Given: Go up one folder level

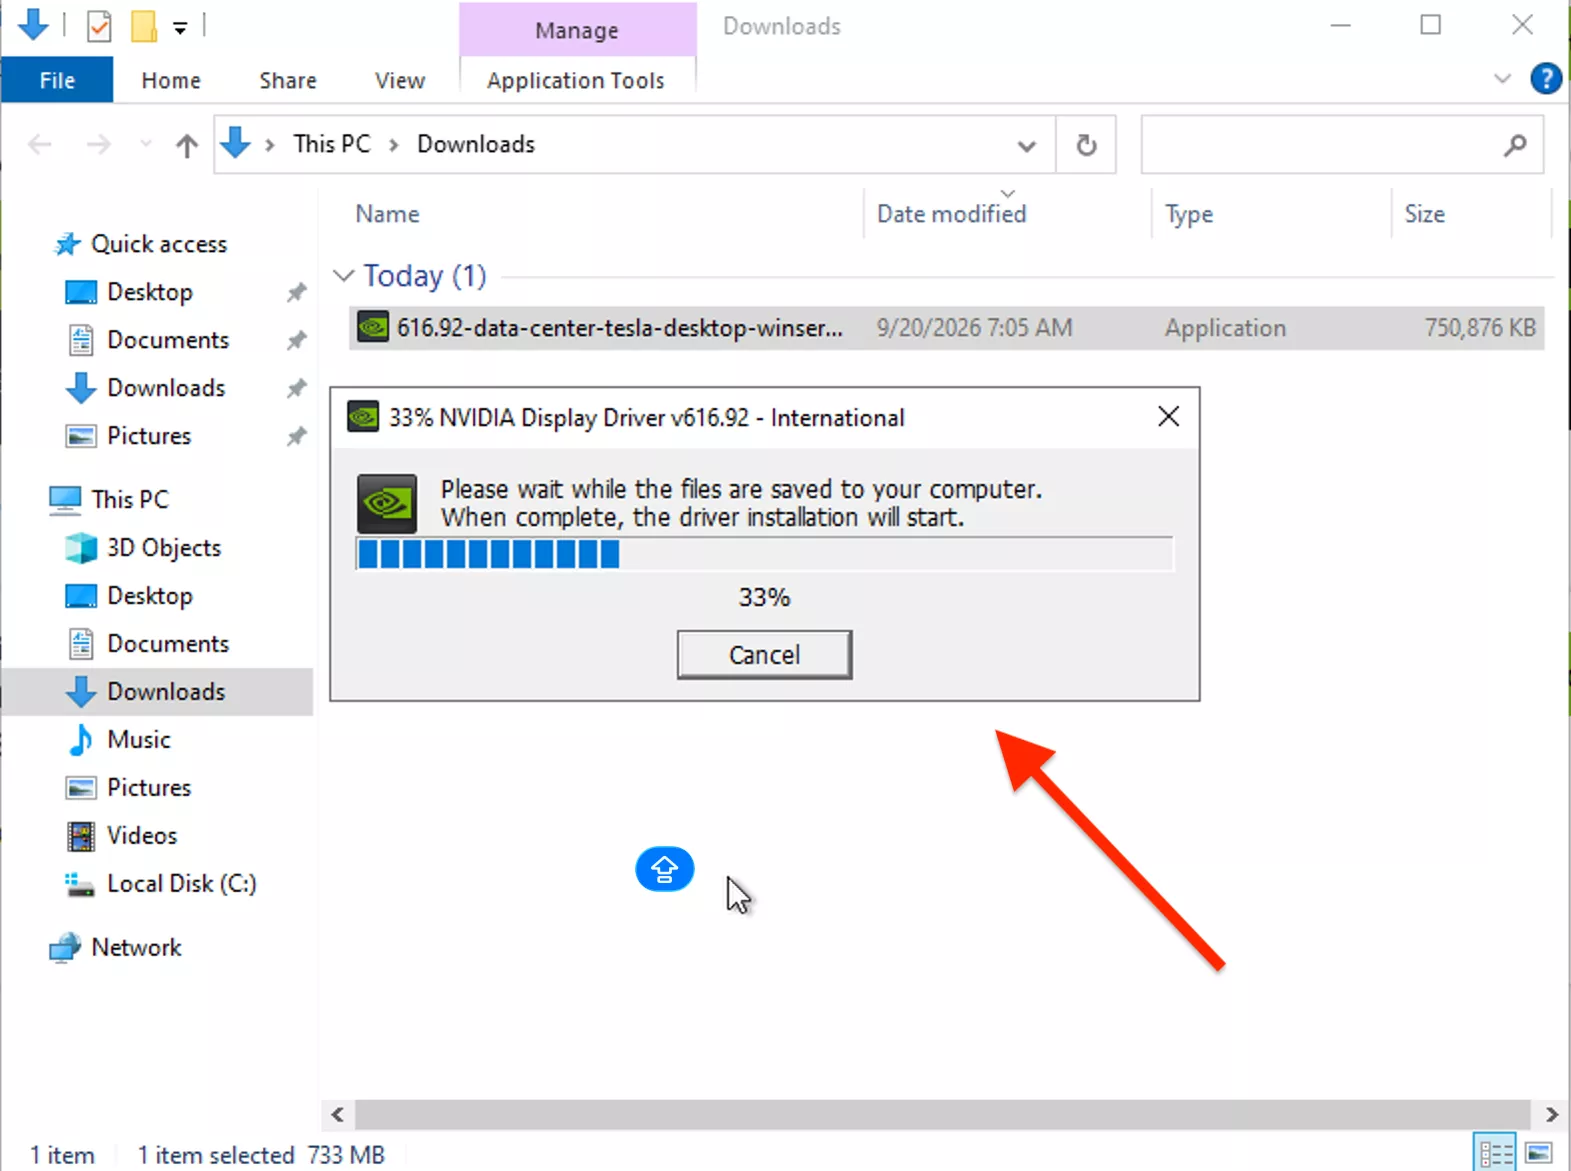Looking at the screenshot, I should click(187, 146).
